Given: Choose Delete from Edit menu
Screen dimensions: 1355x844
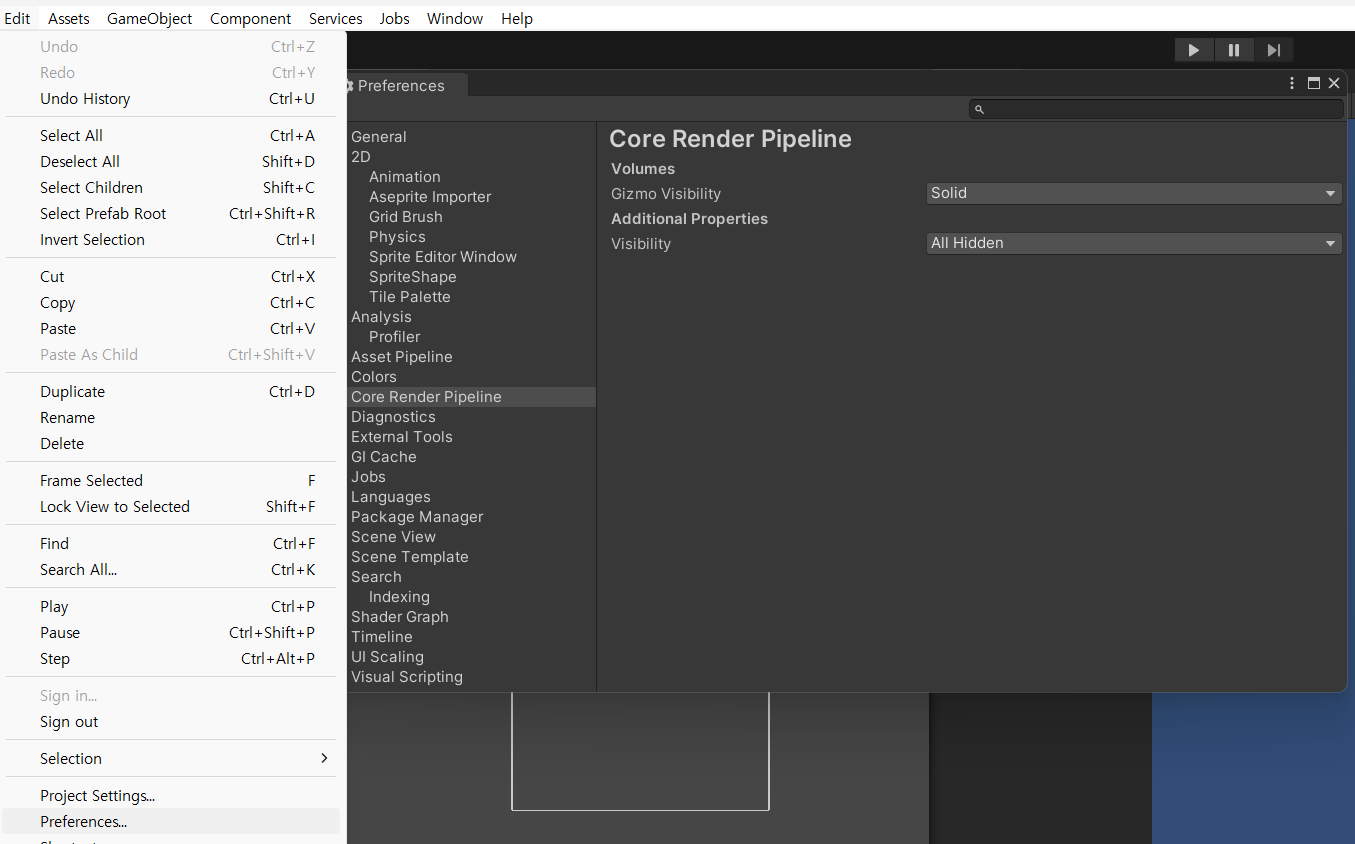Looking at the screenshot, I should point(172,443).
